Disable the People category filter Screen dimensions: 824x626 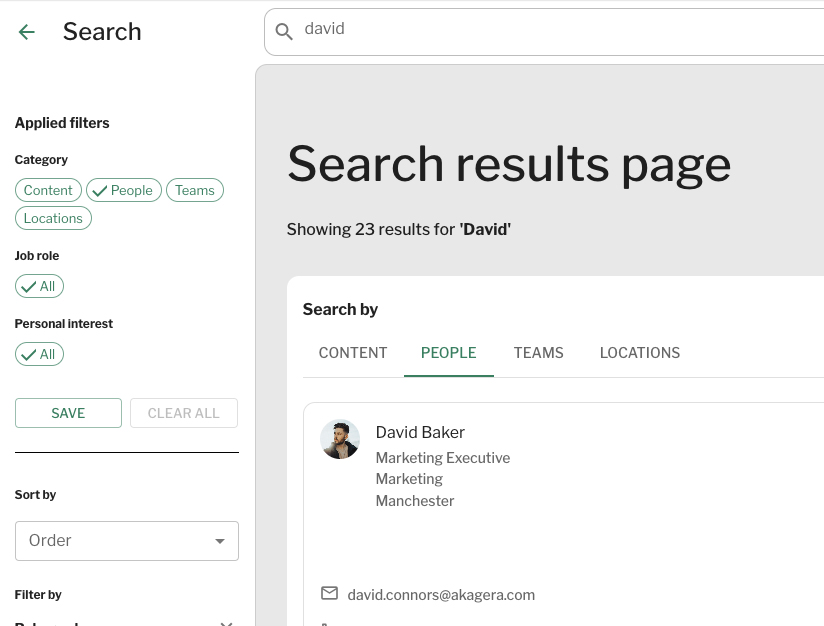123,190
